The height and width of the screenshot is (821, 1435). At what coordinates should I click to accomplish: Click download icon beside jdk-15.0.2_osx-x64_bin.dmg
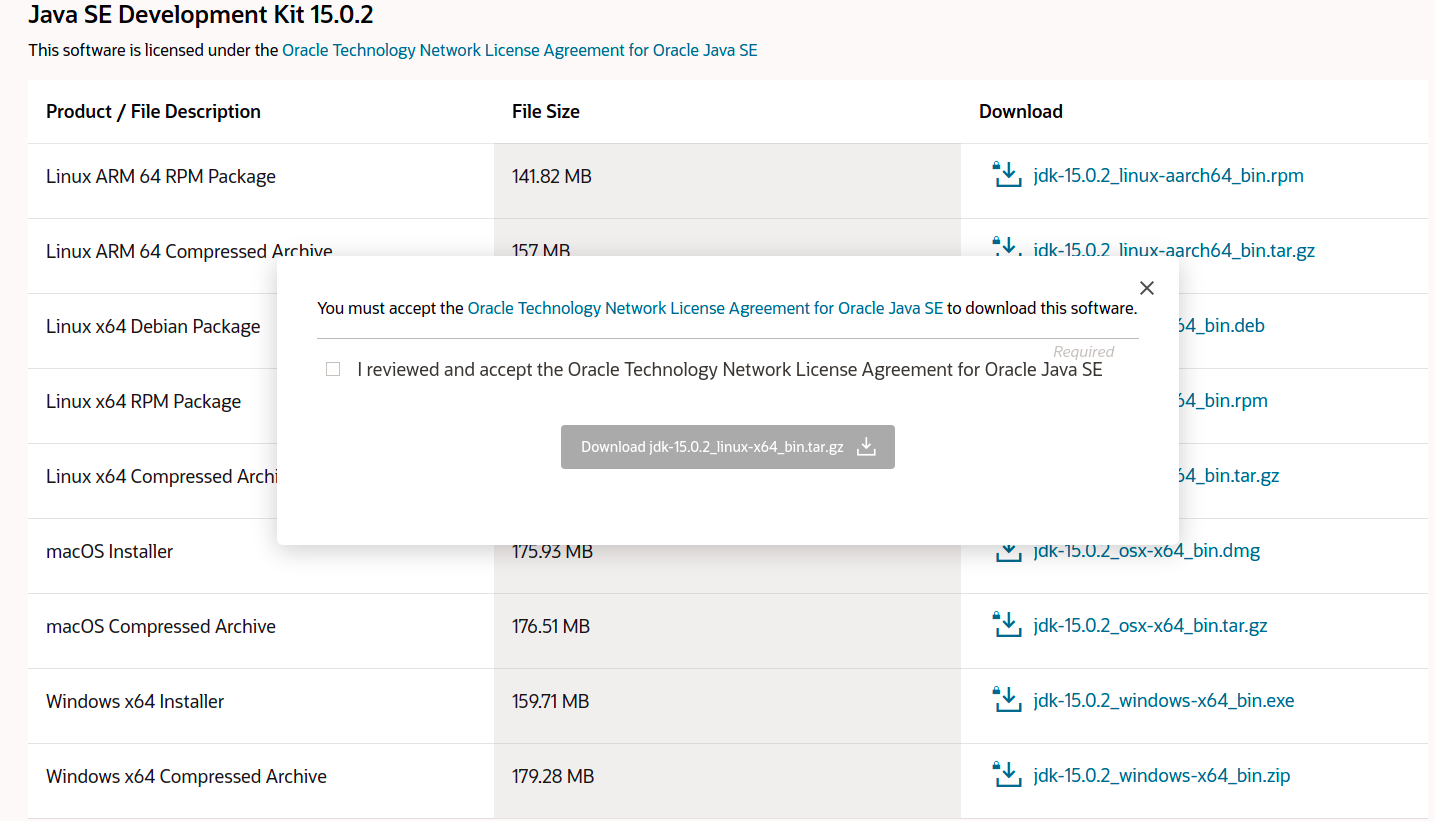1008,553
